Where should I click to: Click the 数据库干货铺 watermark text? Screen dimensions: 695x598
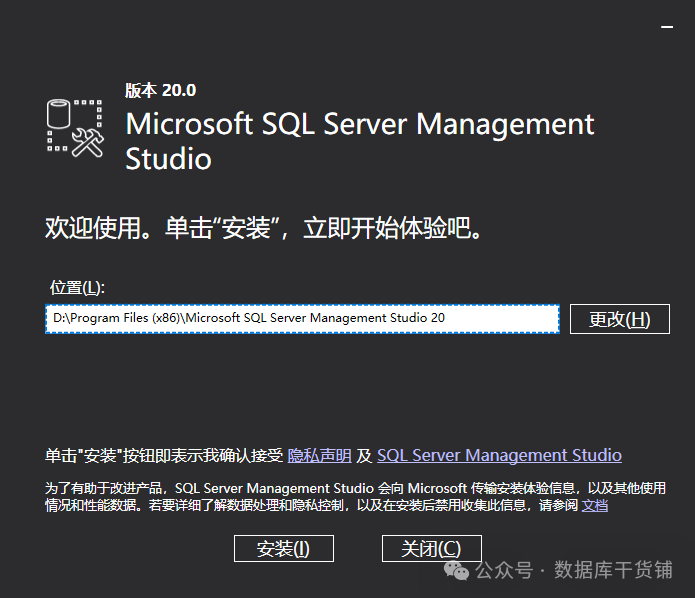[613, 570]
